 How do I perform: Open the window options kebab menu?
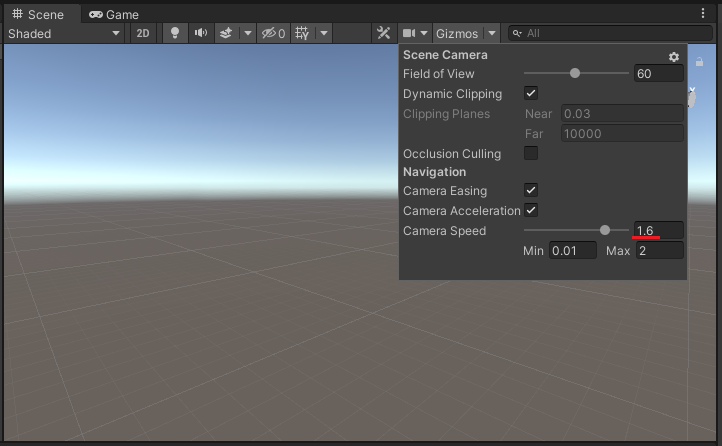pyautogui.click(x=703, y=13)
